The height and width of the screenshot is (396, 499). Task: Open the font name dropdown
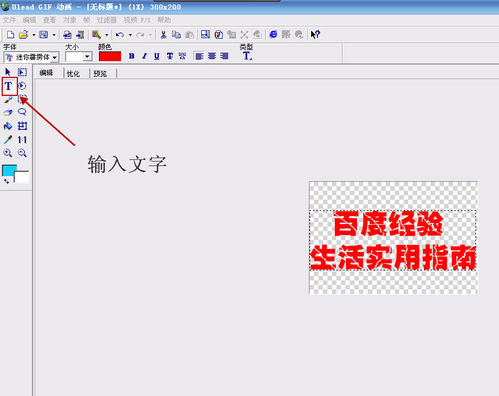pos(55,57)
